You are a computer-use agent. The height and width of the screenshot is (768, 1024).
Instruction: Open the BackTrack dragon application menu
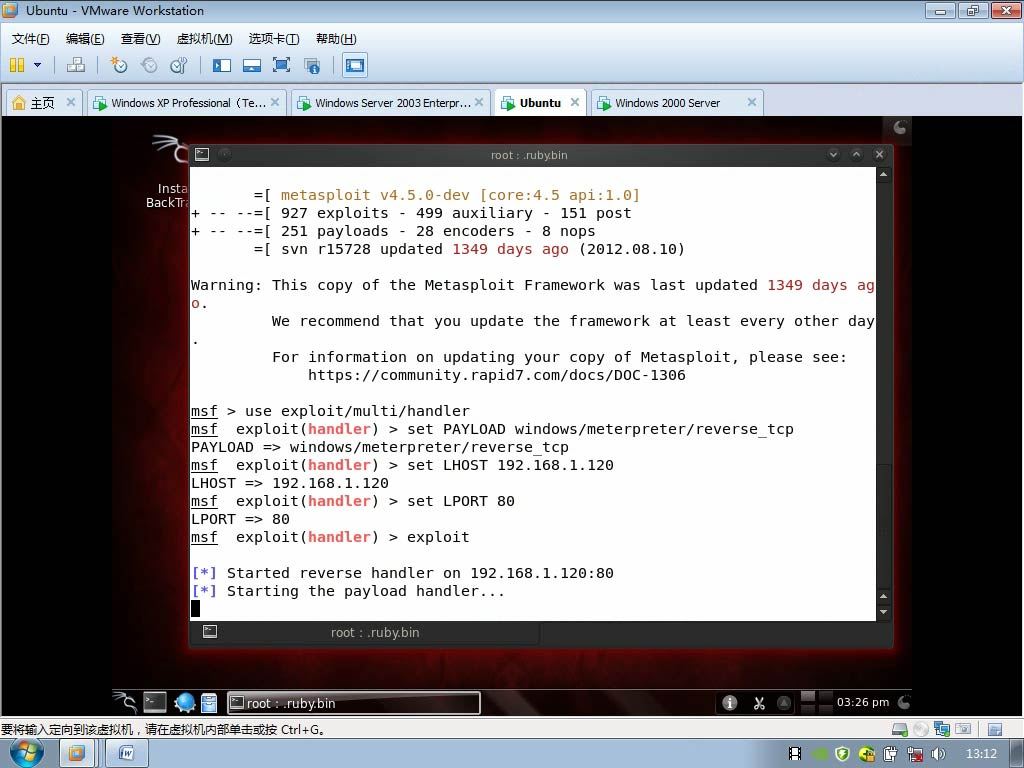pyautogui.click(x=125, y=703)
